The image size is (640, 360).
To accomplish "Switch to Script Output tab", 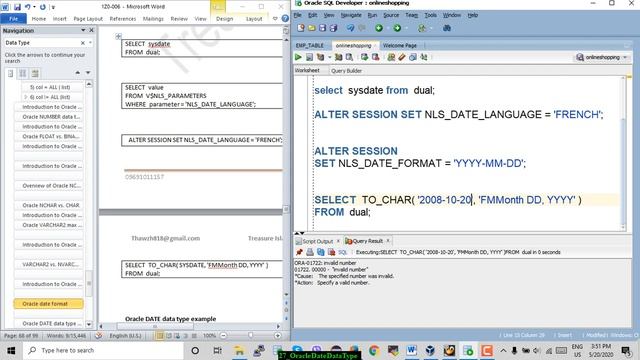I will point(318,241).
